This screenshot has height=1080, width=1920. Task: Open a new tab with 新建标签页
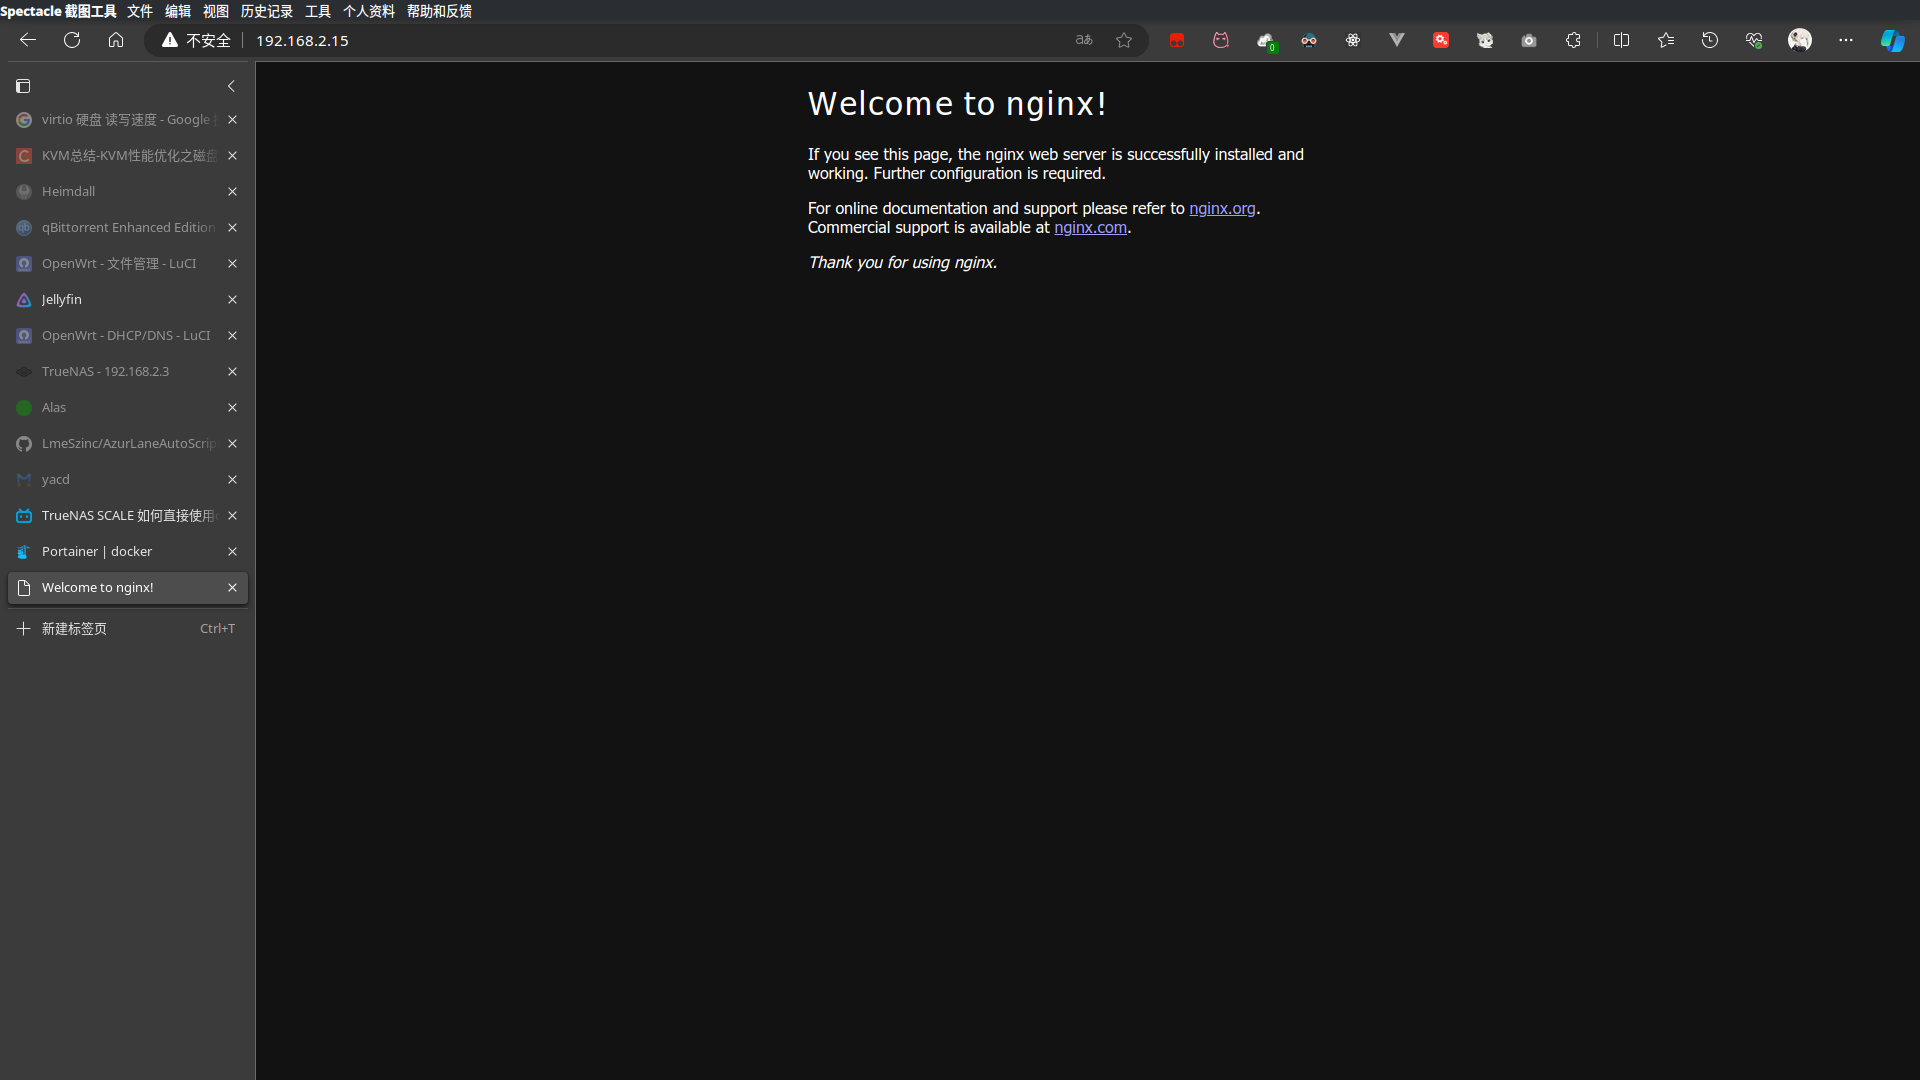(127, 629)
